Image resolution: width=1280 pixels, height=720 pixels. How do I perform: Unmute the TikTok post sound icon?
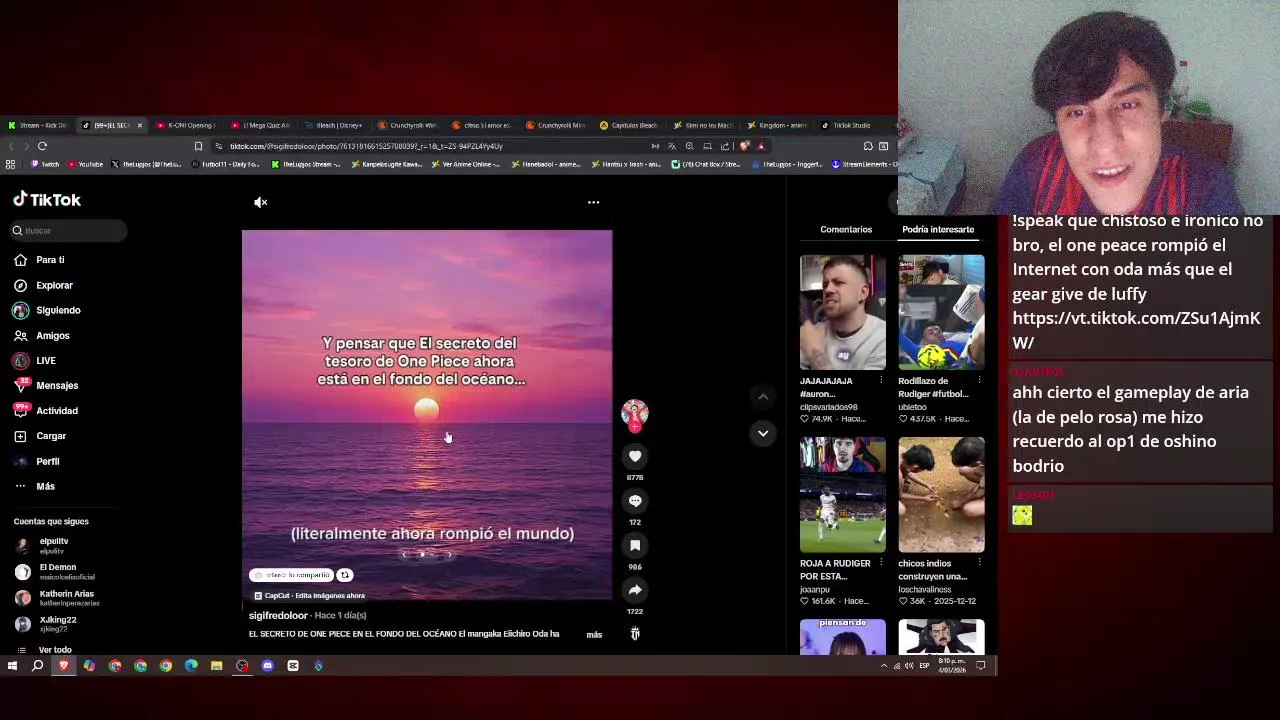[260, 202]
